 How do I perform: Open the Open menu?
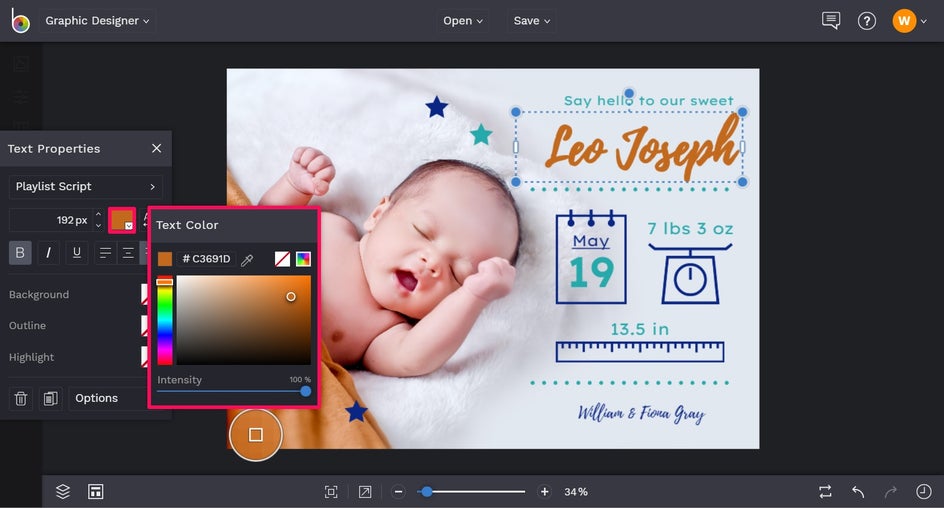tap(462, 20)
